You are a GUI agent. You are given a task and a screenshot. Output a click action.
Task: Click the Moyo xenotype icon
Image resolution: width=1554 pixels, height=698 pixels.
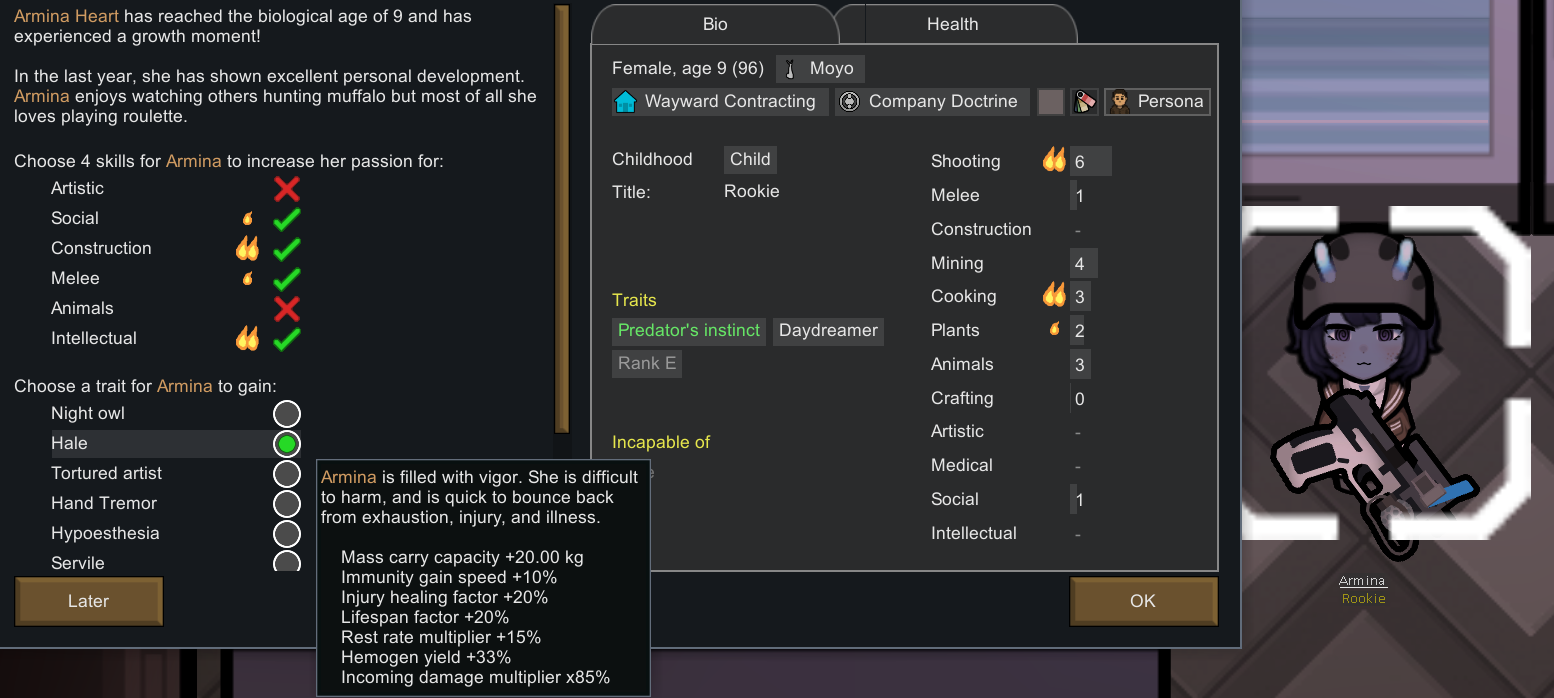(x=790, y=69)
